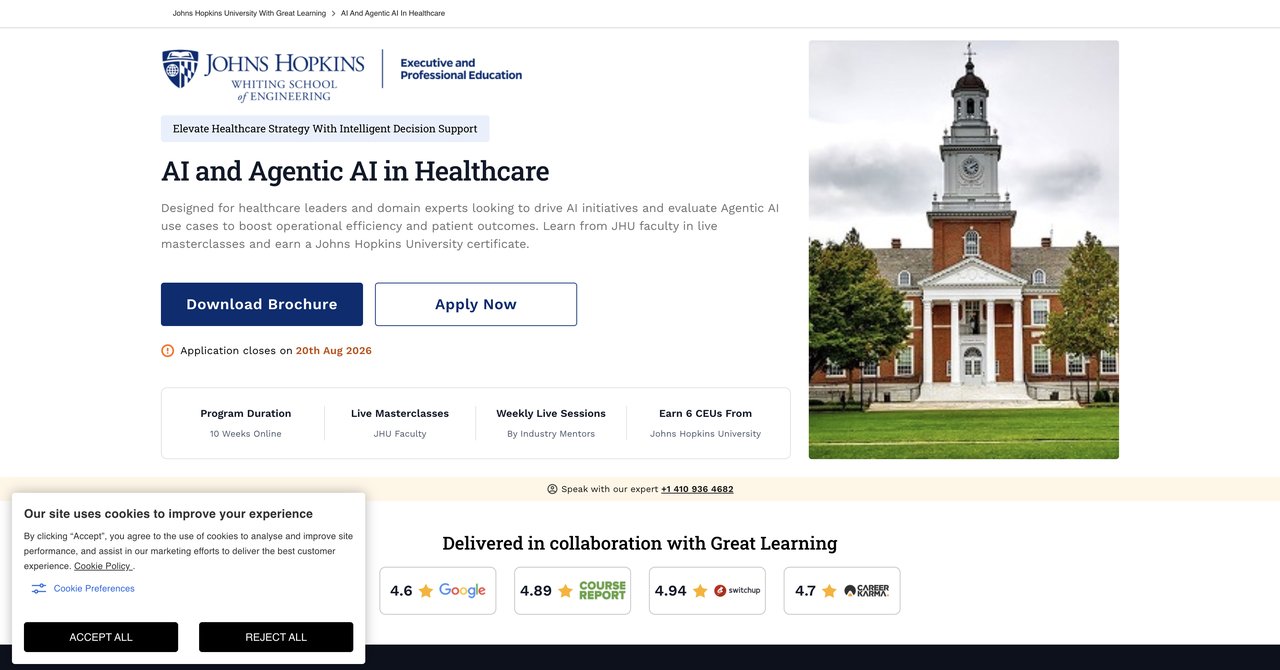Click the Google logo in rating card
Image resolution: width=1280 pixels, height=670 pixels.
point(462,591)
